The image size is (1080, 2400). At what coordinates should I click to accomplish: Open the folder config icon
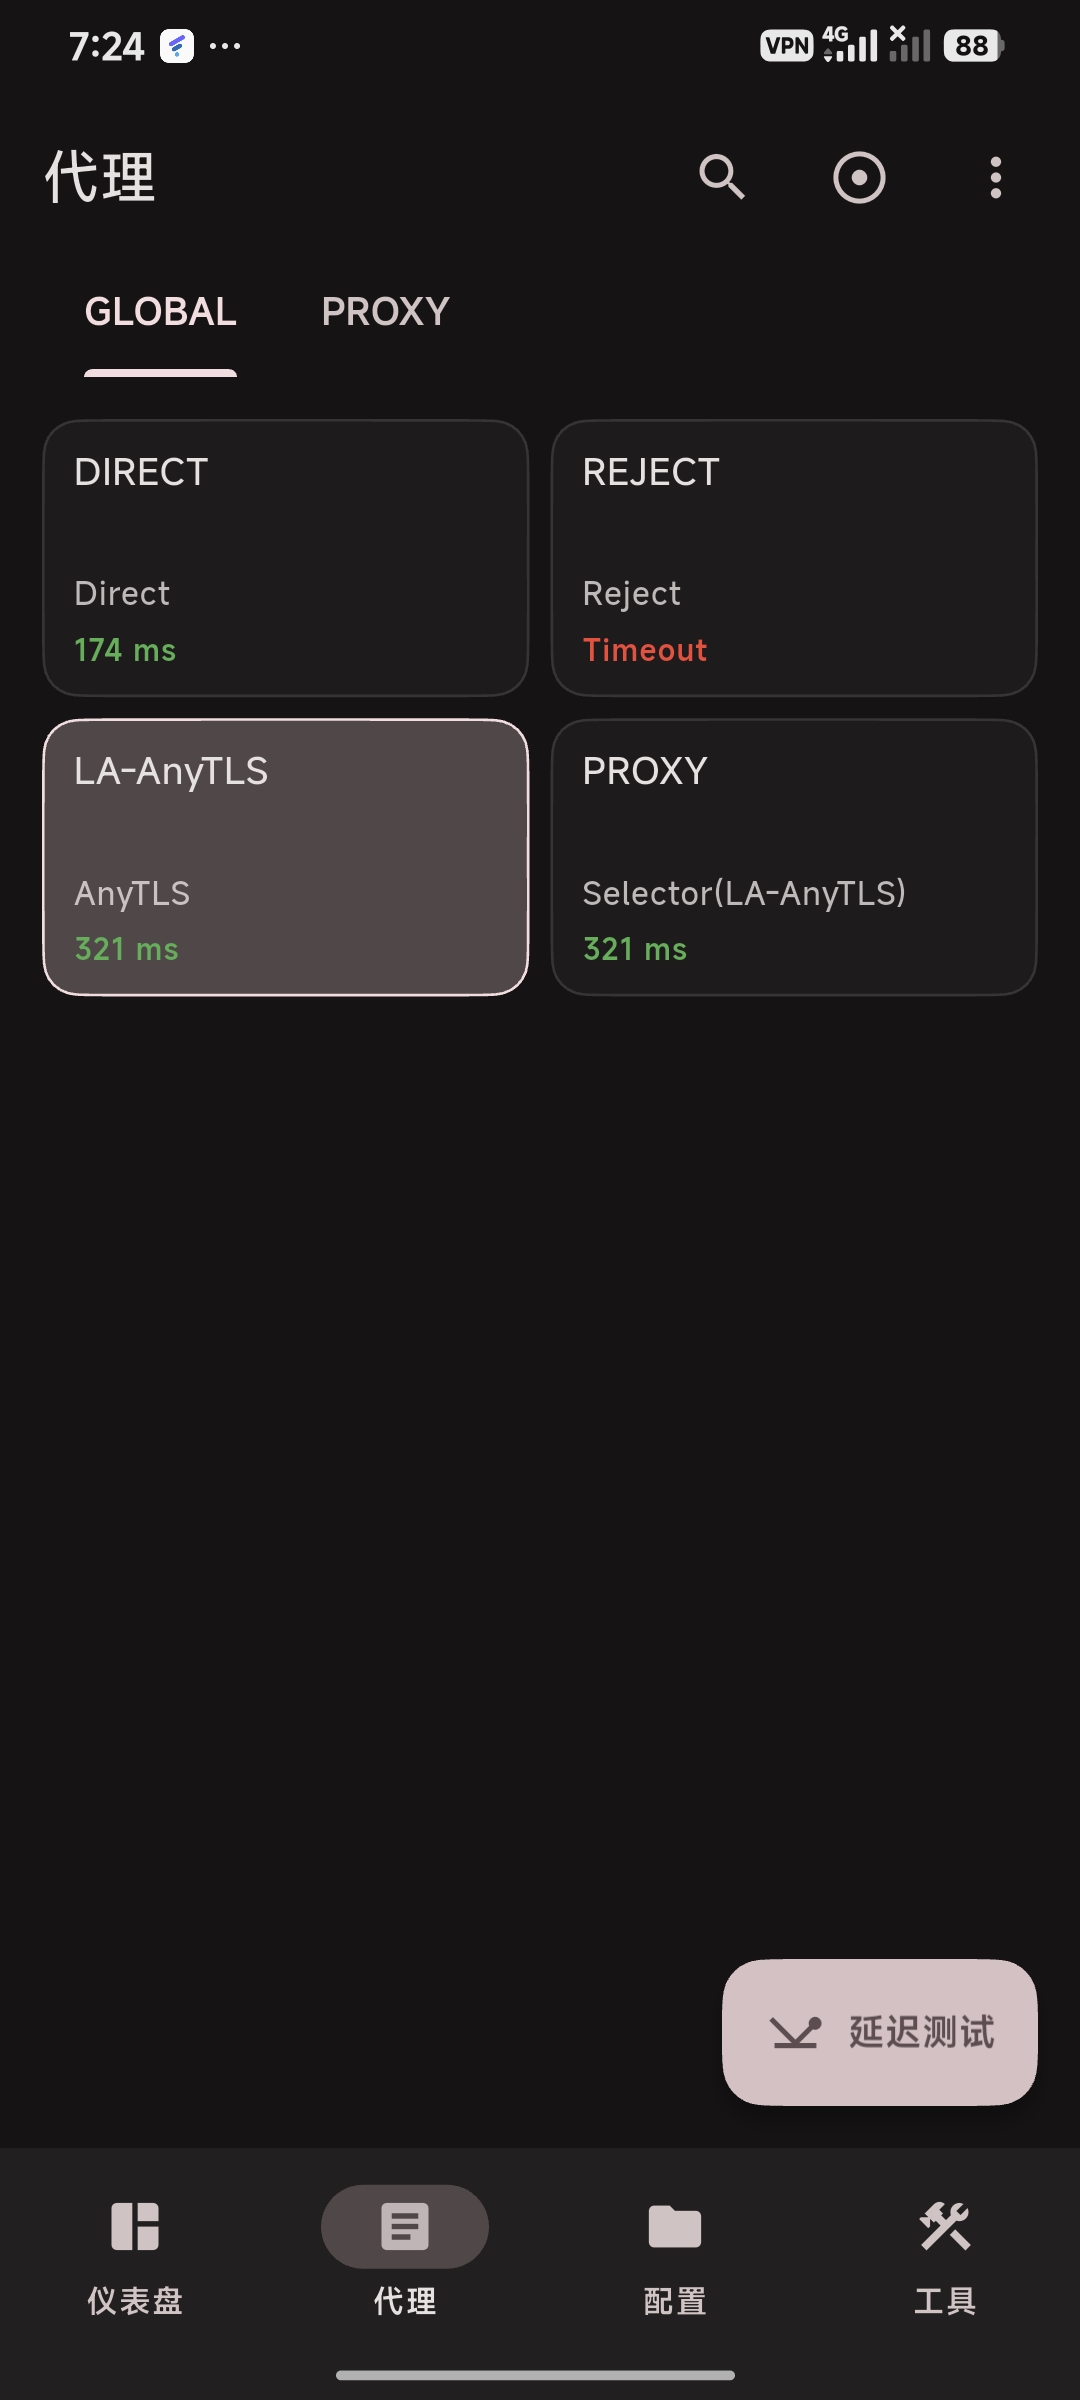pos(675,2226)
